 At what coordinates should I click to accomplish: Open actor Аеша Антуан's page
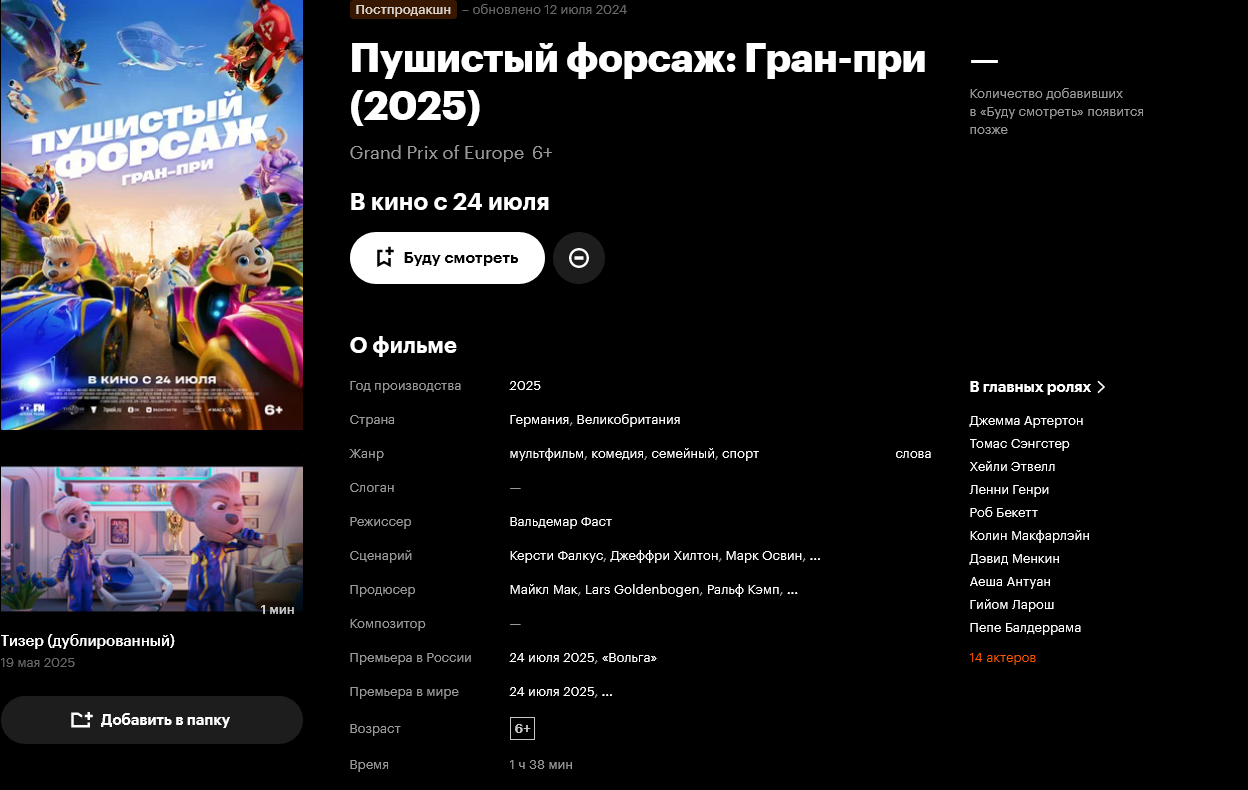click(1010, 582)
